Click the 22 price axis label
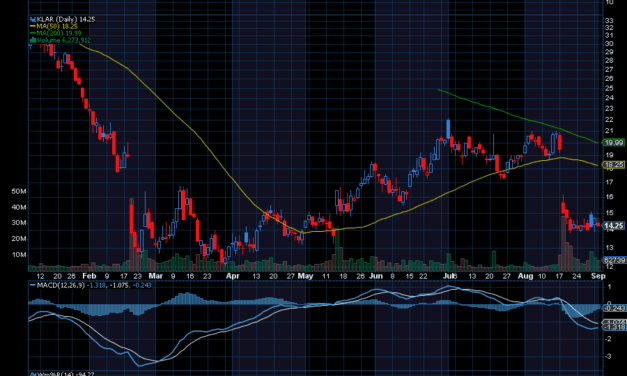This screenshot has height=376, width=627. tap(610, 120)
